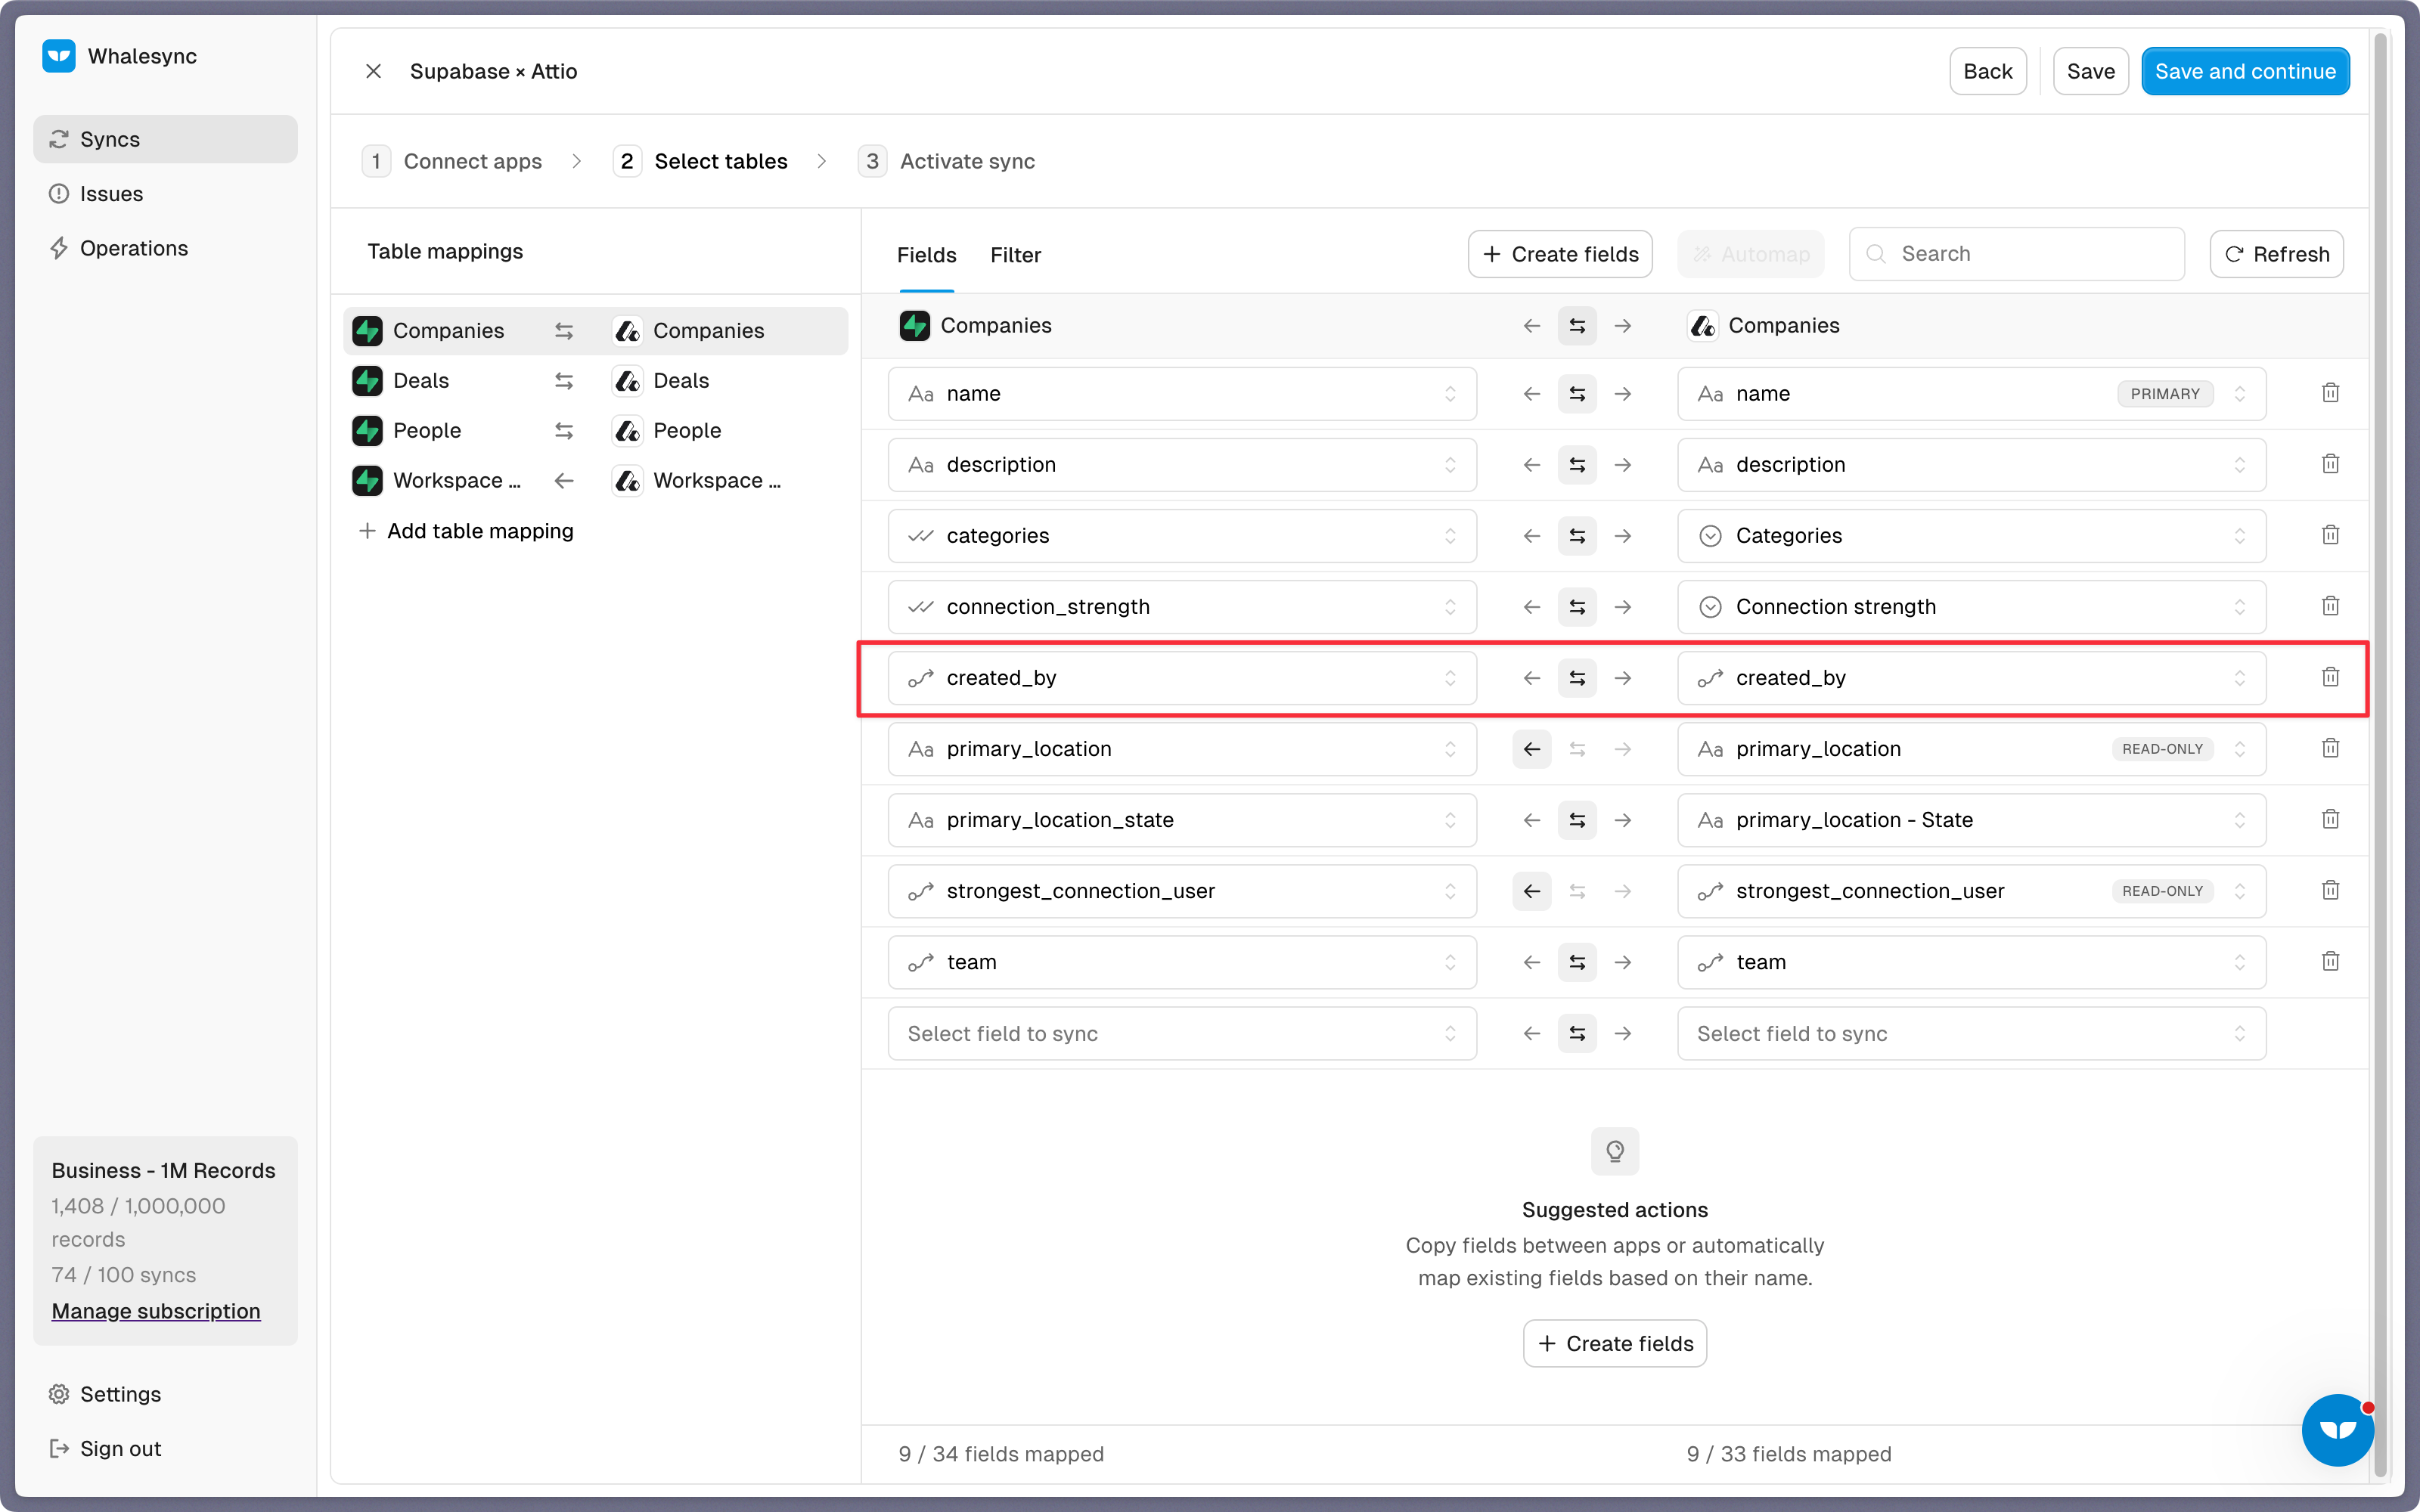2420x1512 pixels.
Task: Set categories to two-way sync
Action: tap(1577, 536)
